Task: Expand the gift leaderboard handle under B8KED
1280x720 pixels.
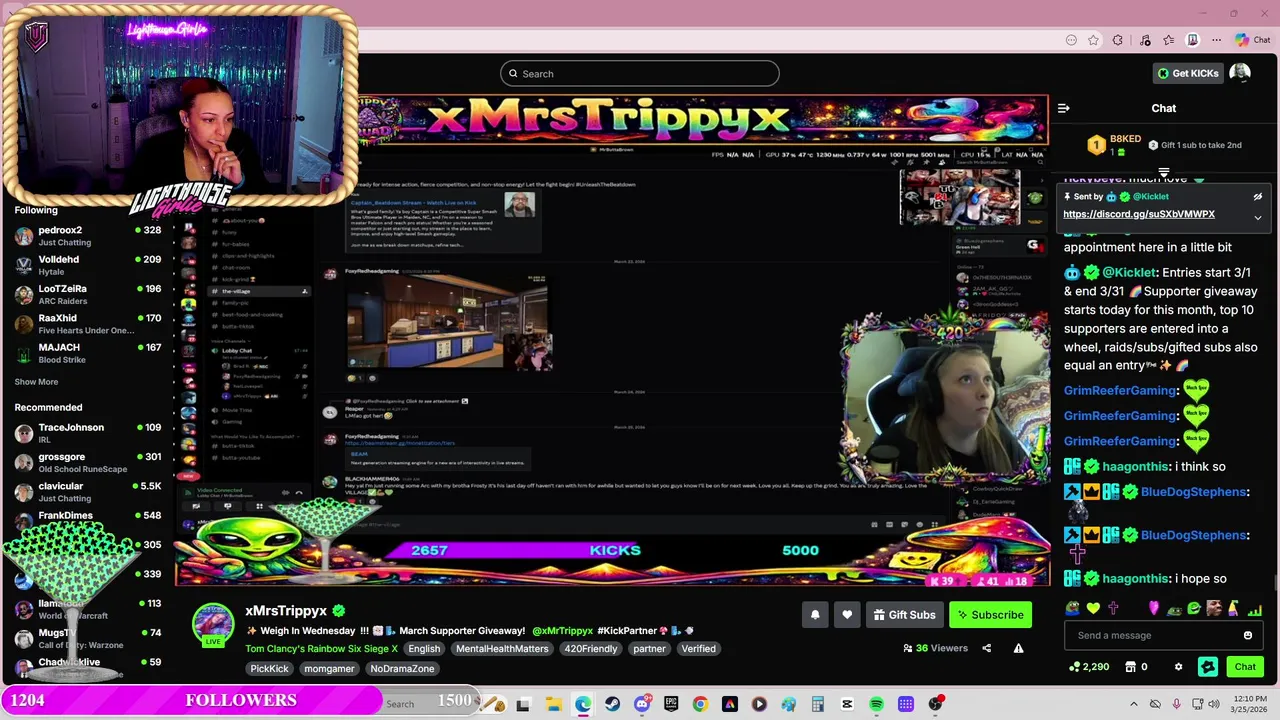Action: tap(1163, 173)
